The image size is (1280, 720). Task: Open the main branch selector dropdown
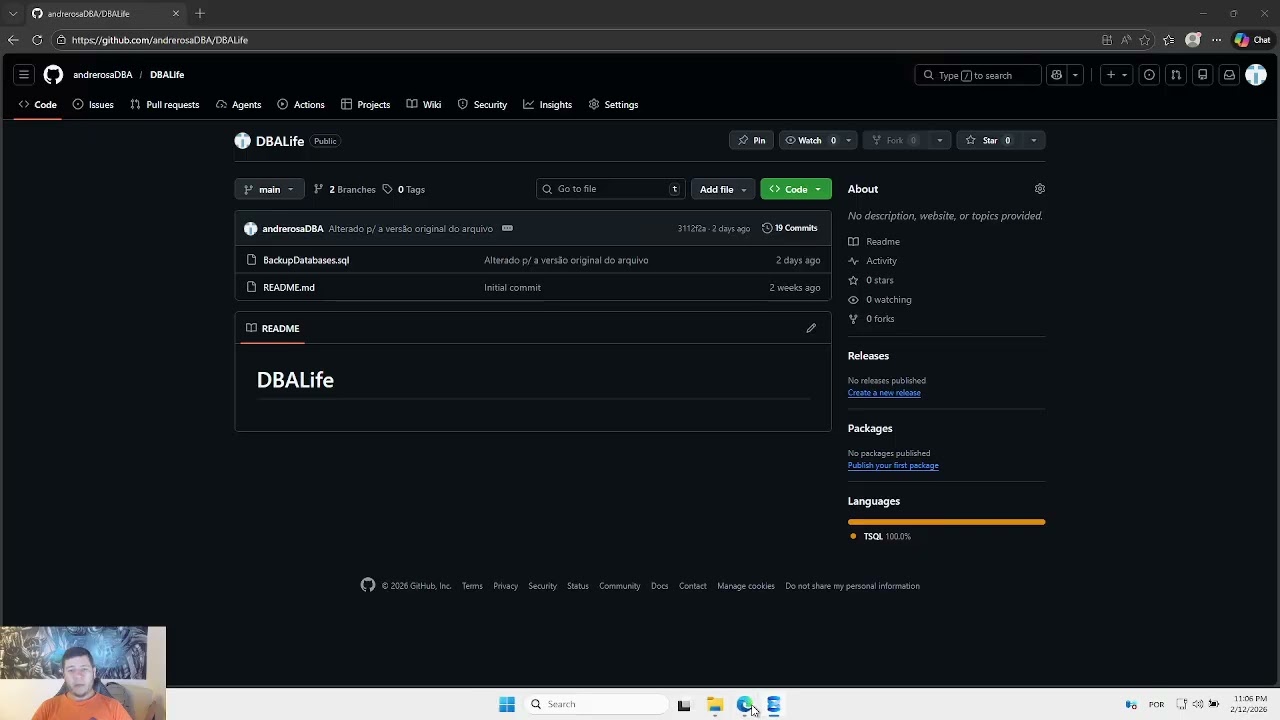tap(269, 189)
